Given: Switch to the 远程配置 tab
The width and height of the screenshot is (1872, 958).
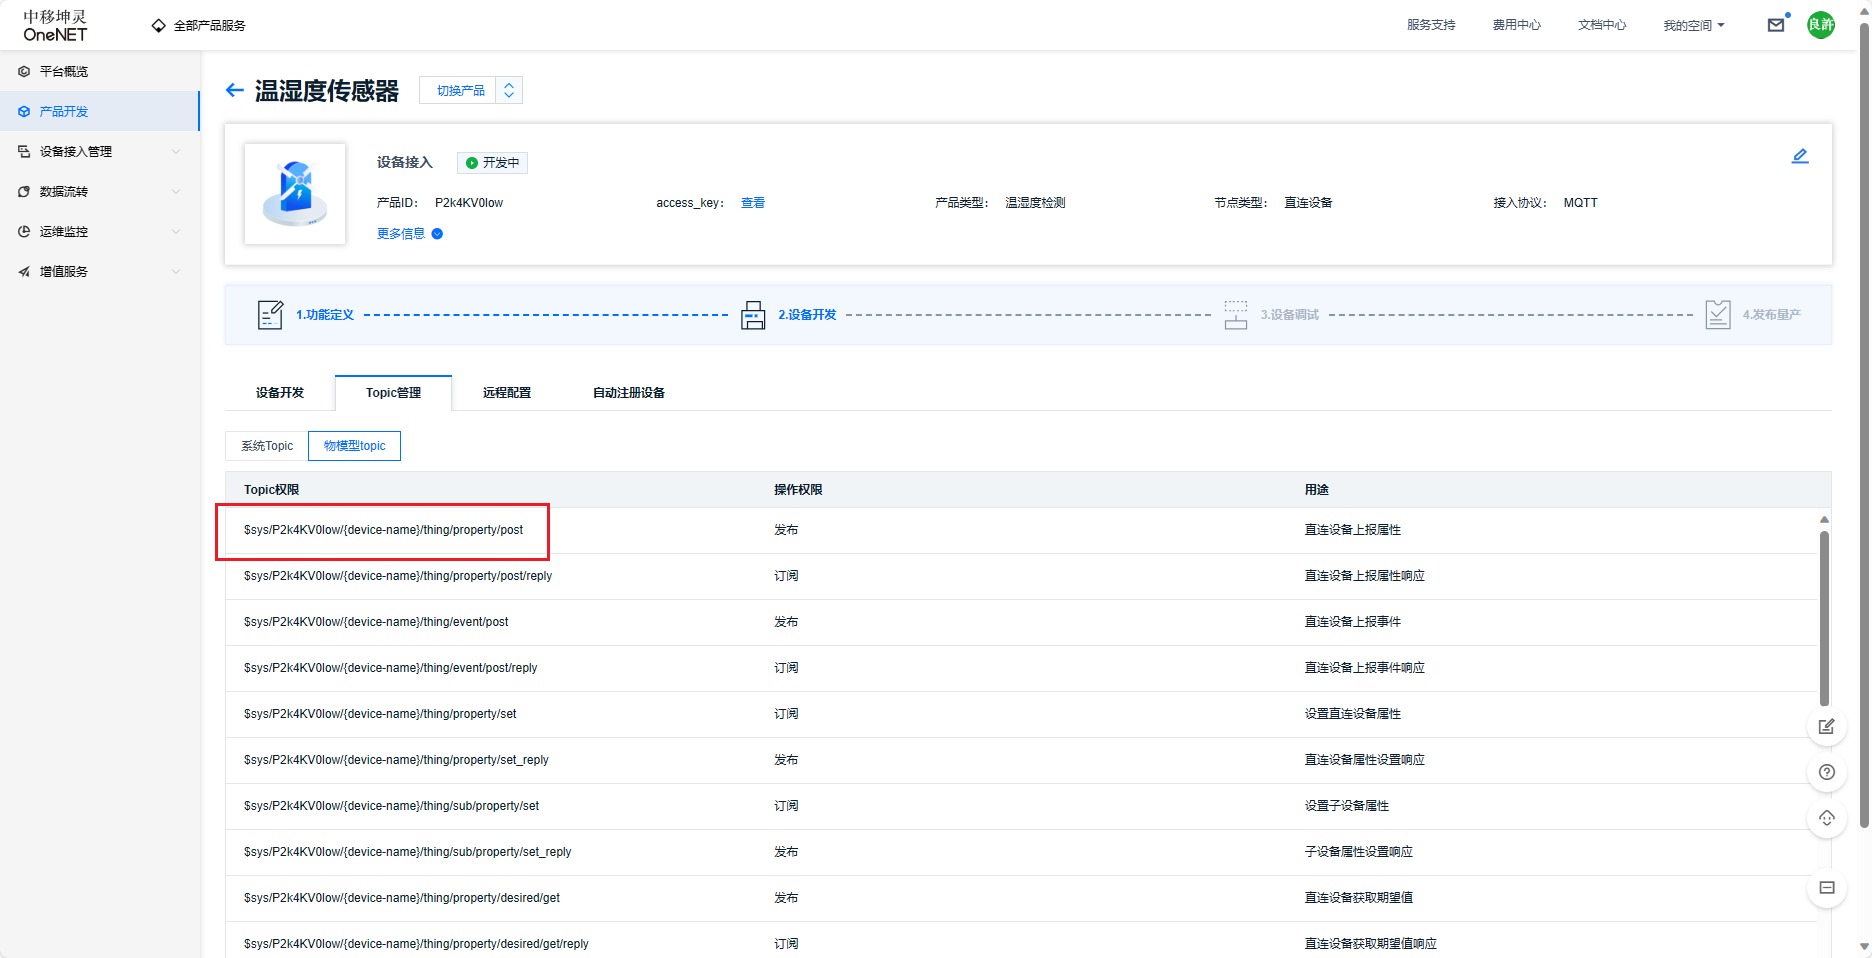Looking at the screenshot, I should [507, 393].
